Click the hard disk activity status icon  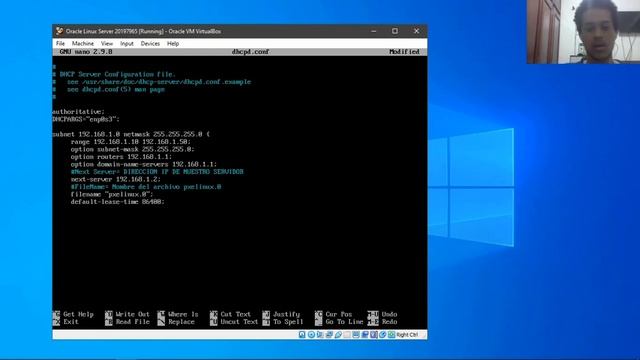coord(302,335)
